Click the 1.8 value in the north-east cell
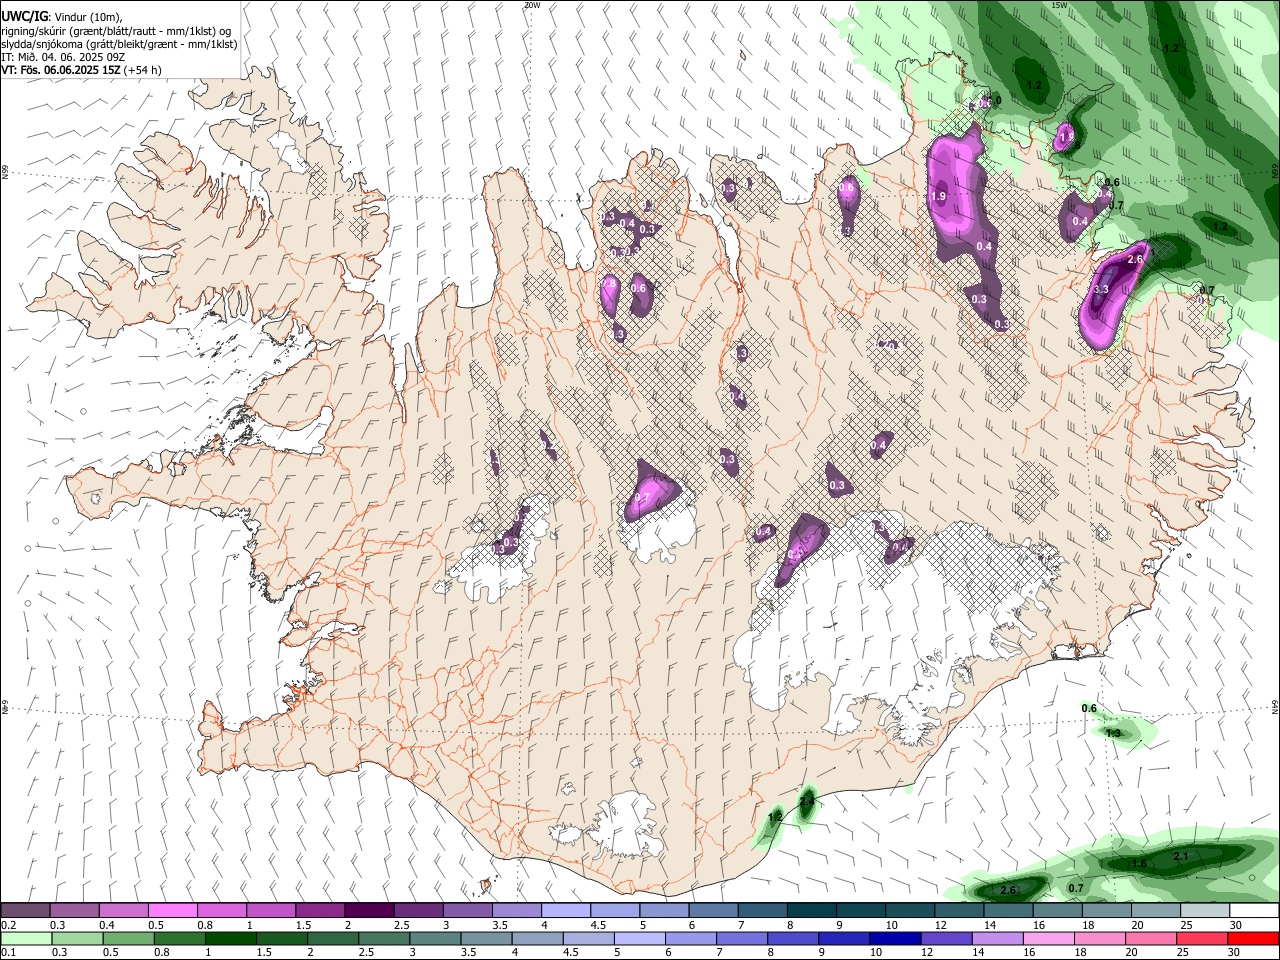 click(x=1066, y=137)
